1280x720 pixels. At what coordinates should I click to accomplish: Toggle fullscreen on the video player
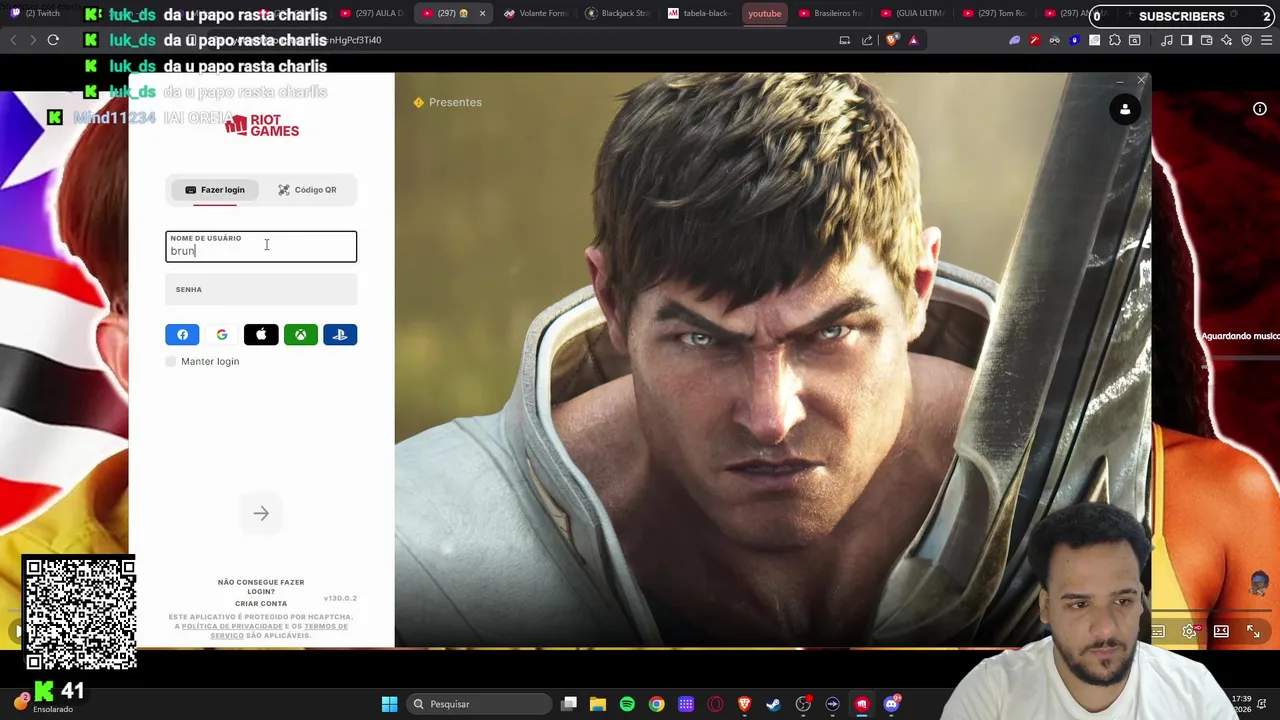point(1253,632)
